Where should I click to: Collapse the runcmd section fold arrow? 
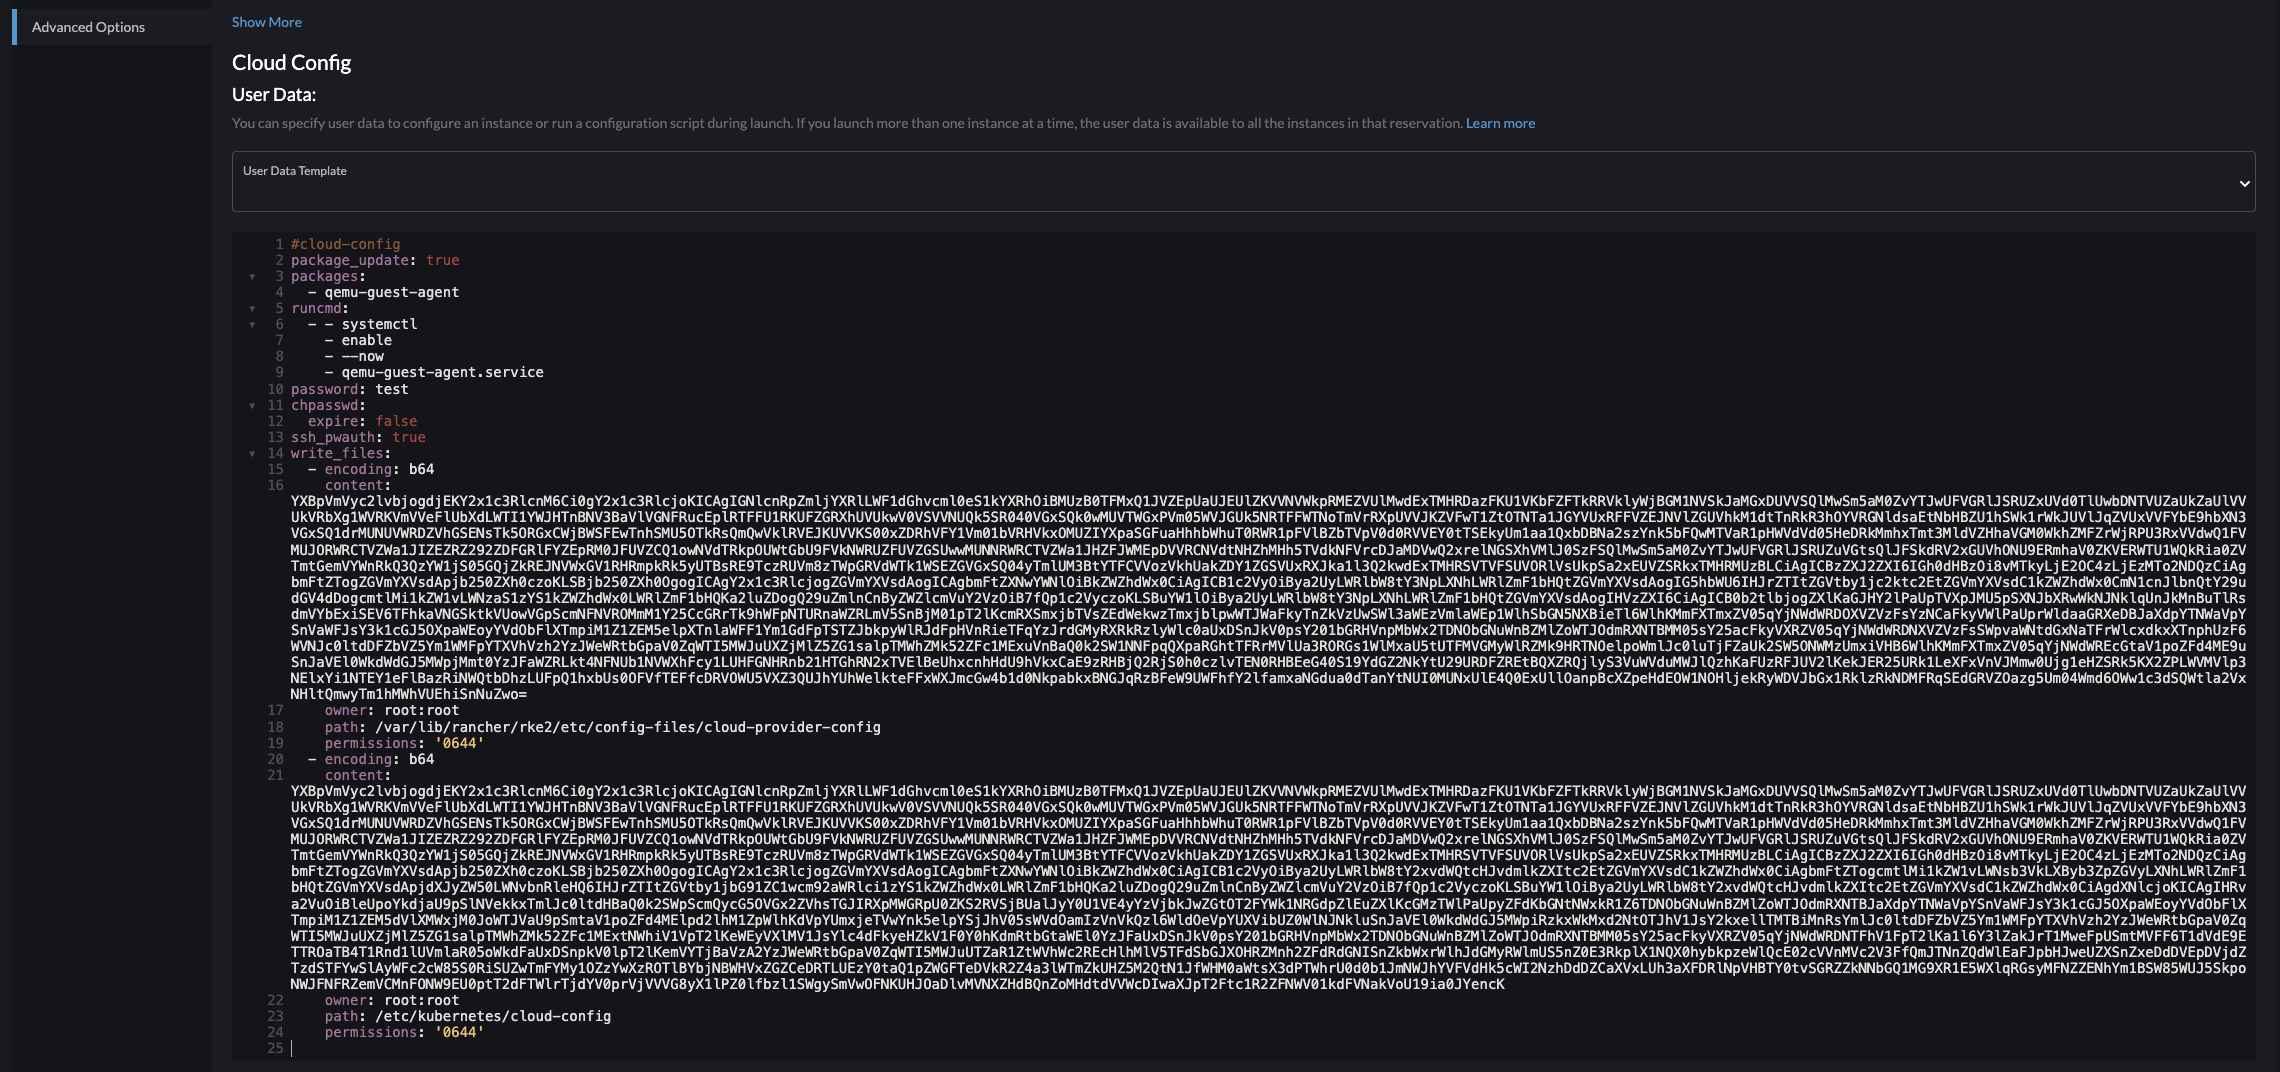click(x=250, y=308)
